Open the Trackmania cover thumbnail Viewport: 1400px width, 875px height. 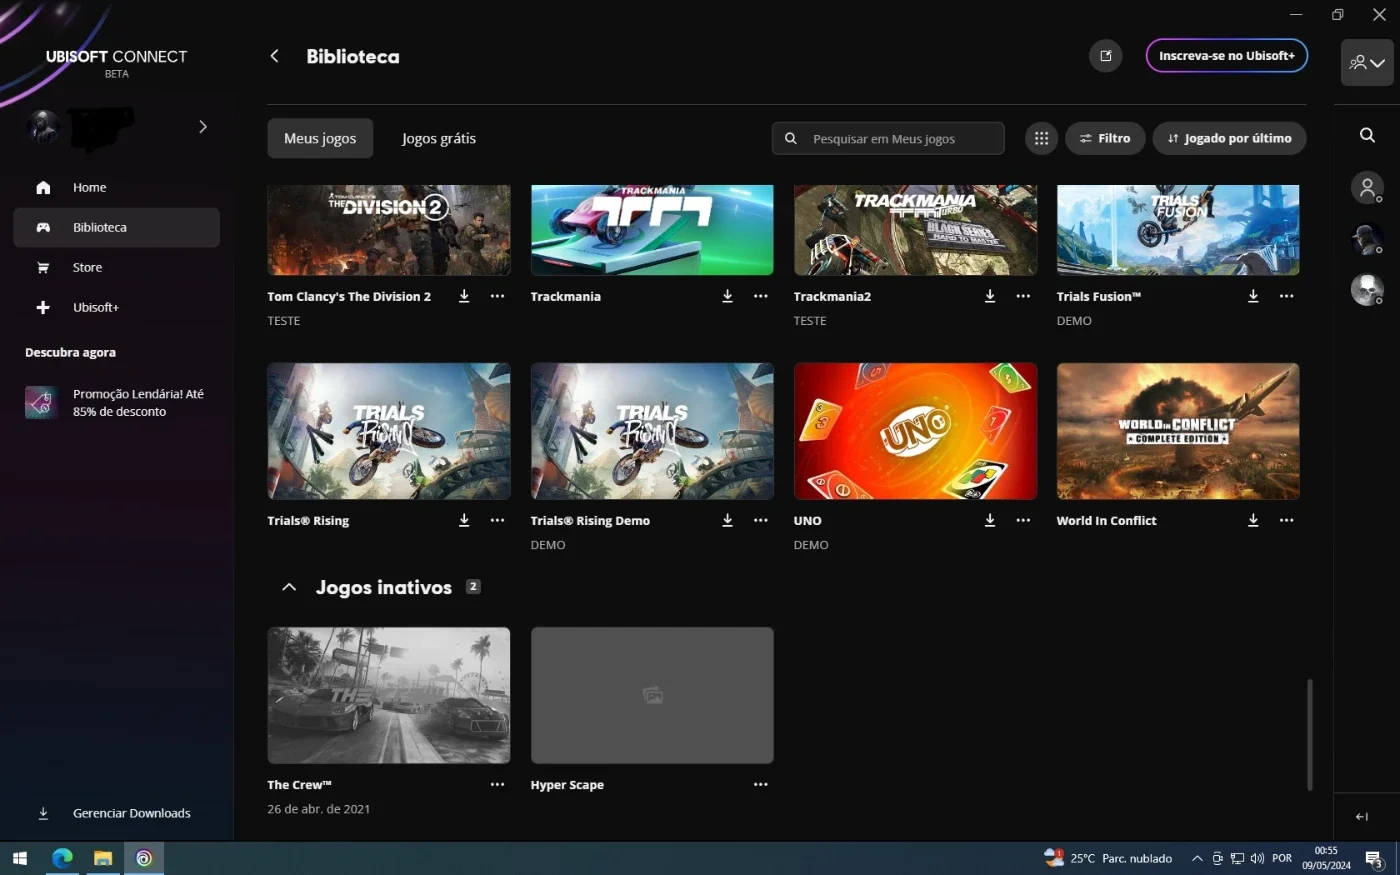point(652,230)
